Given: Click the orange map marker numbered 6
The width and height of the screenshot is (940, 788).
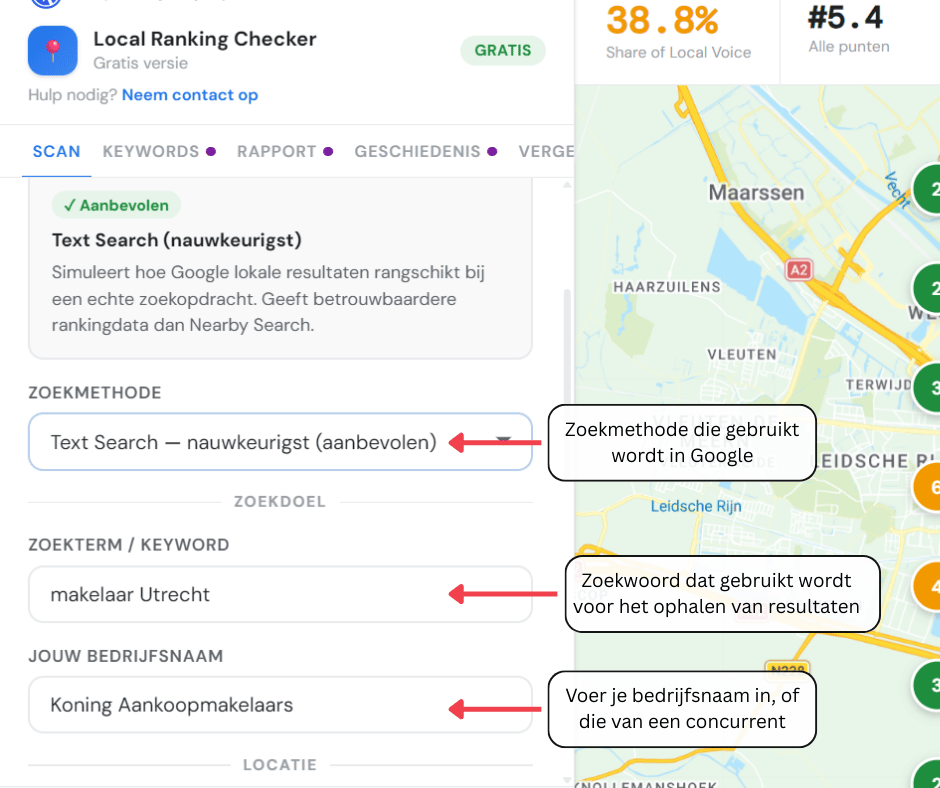Looking at the screenshot, I should click(930, 487).
